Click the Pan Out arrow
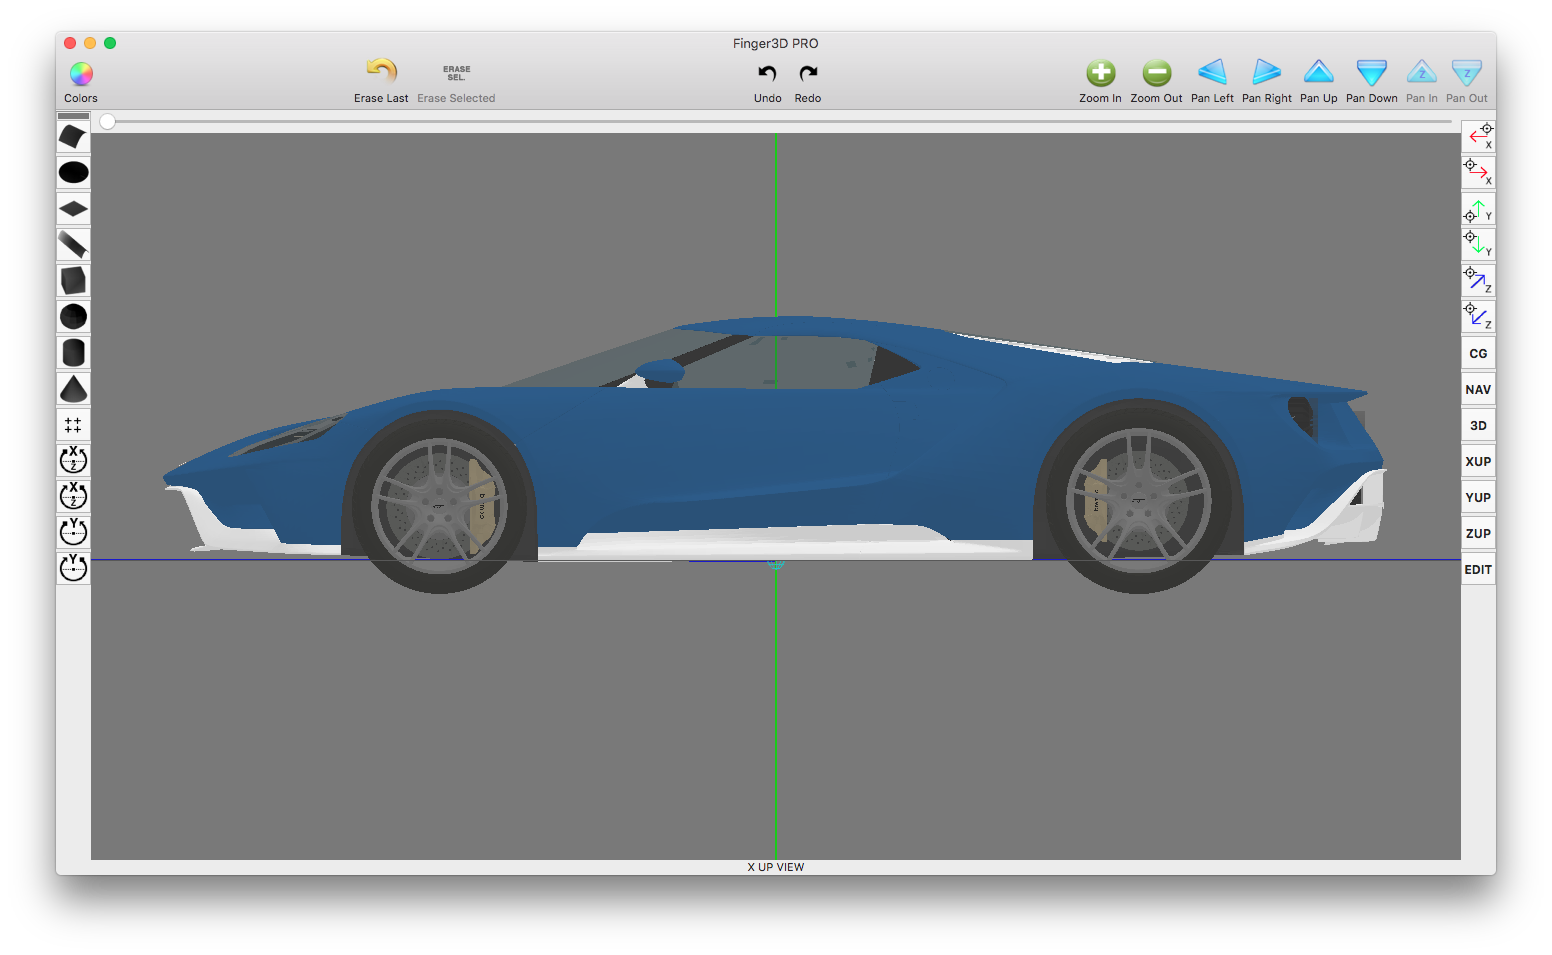 (1467, 72)
